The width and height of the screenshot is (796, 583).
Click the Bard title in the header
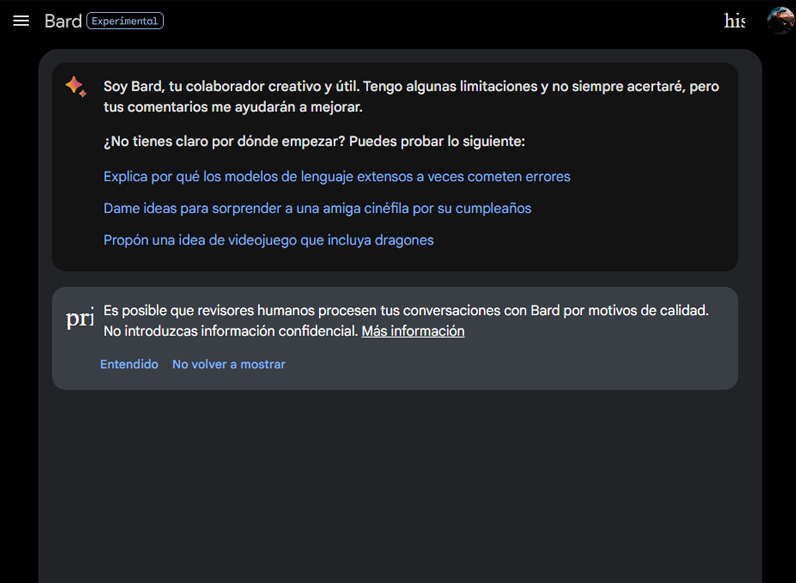point(63,21)
